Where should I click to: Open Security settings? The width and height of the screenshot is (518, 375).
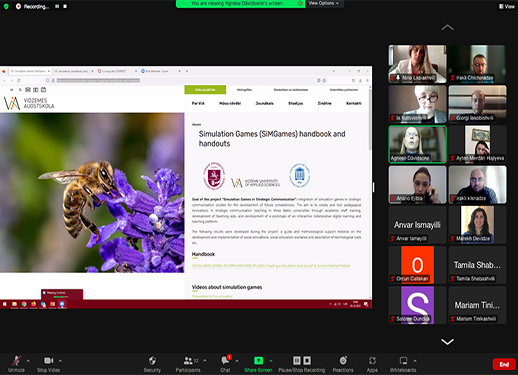[152, 364]
